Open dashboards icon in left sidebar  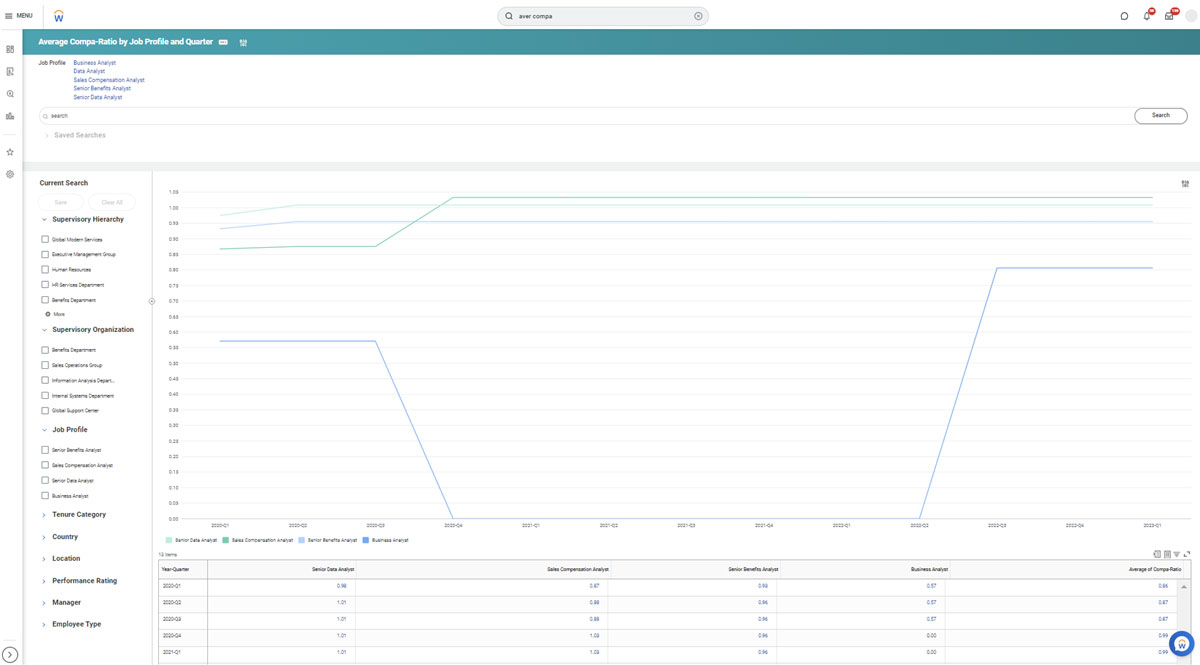coord(10,49)
